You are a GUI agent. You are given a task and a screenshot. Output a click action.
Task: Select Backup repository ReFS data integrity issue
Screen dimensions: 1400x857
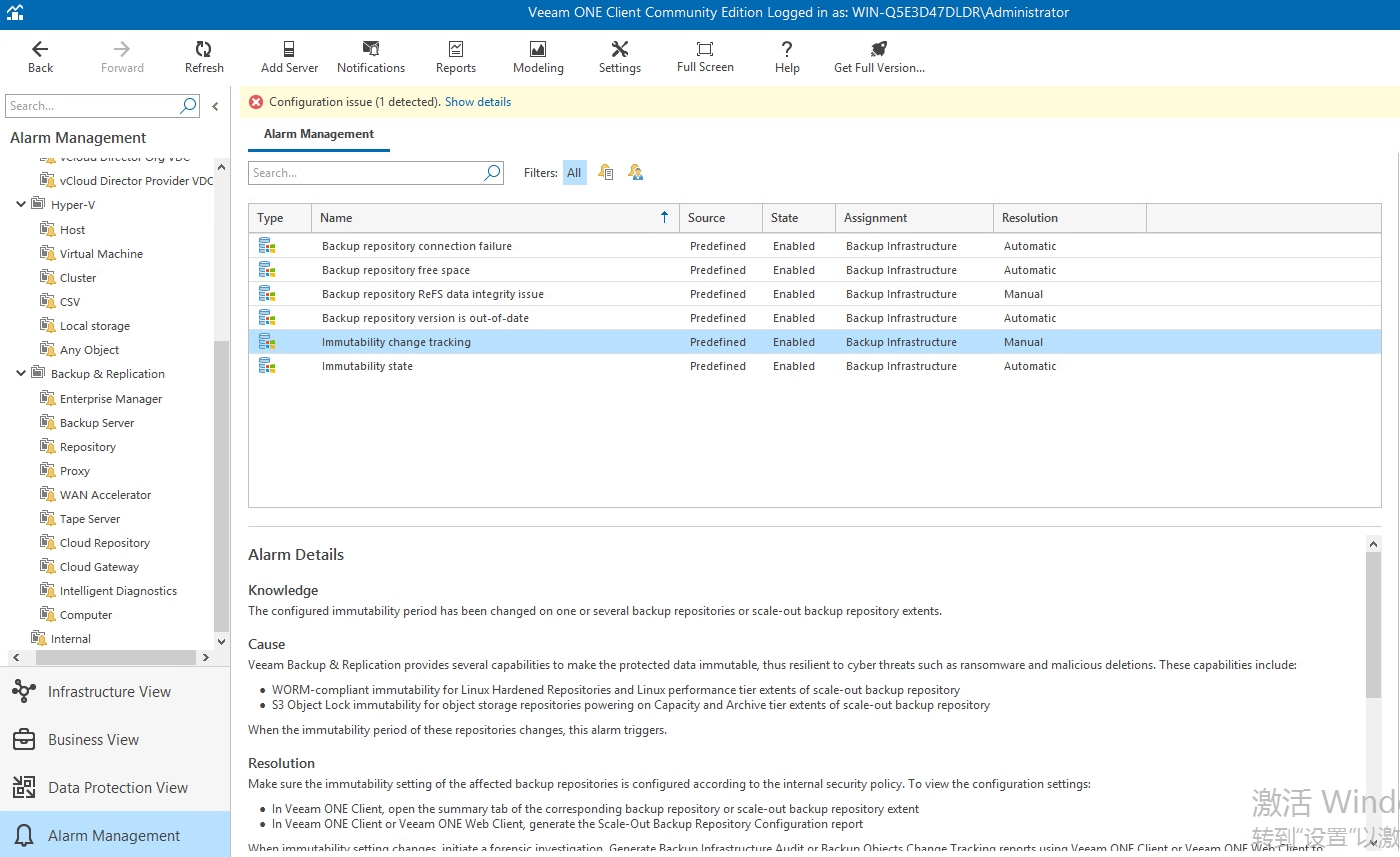click(815, 294)
